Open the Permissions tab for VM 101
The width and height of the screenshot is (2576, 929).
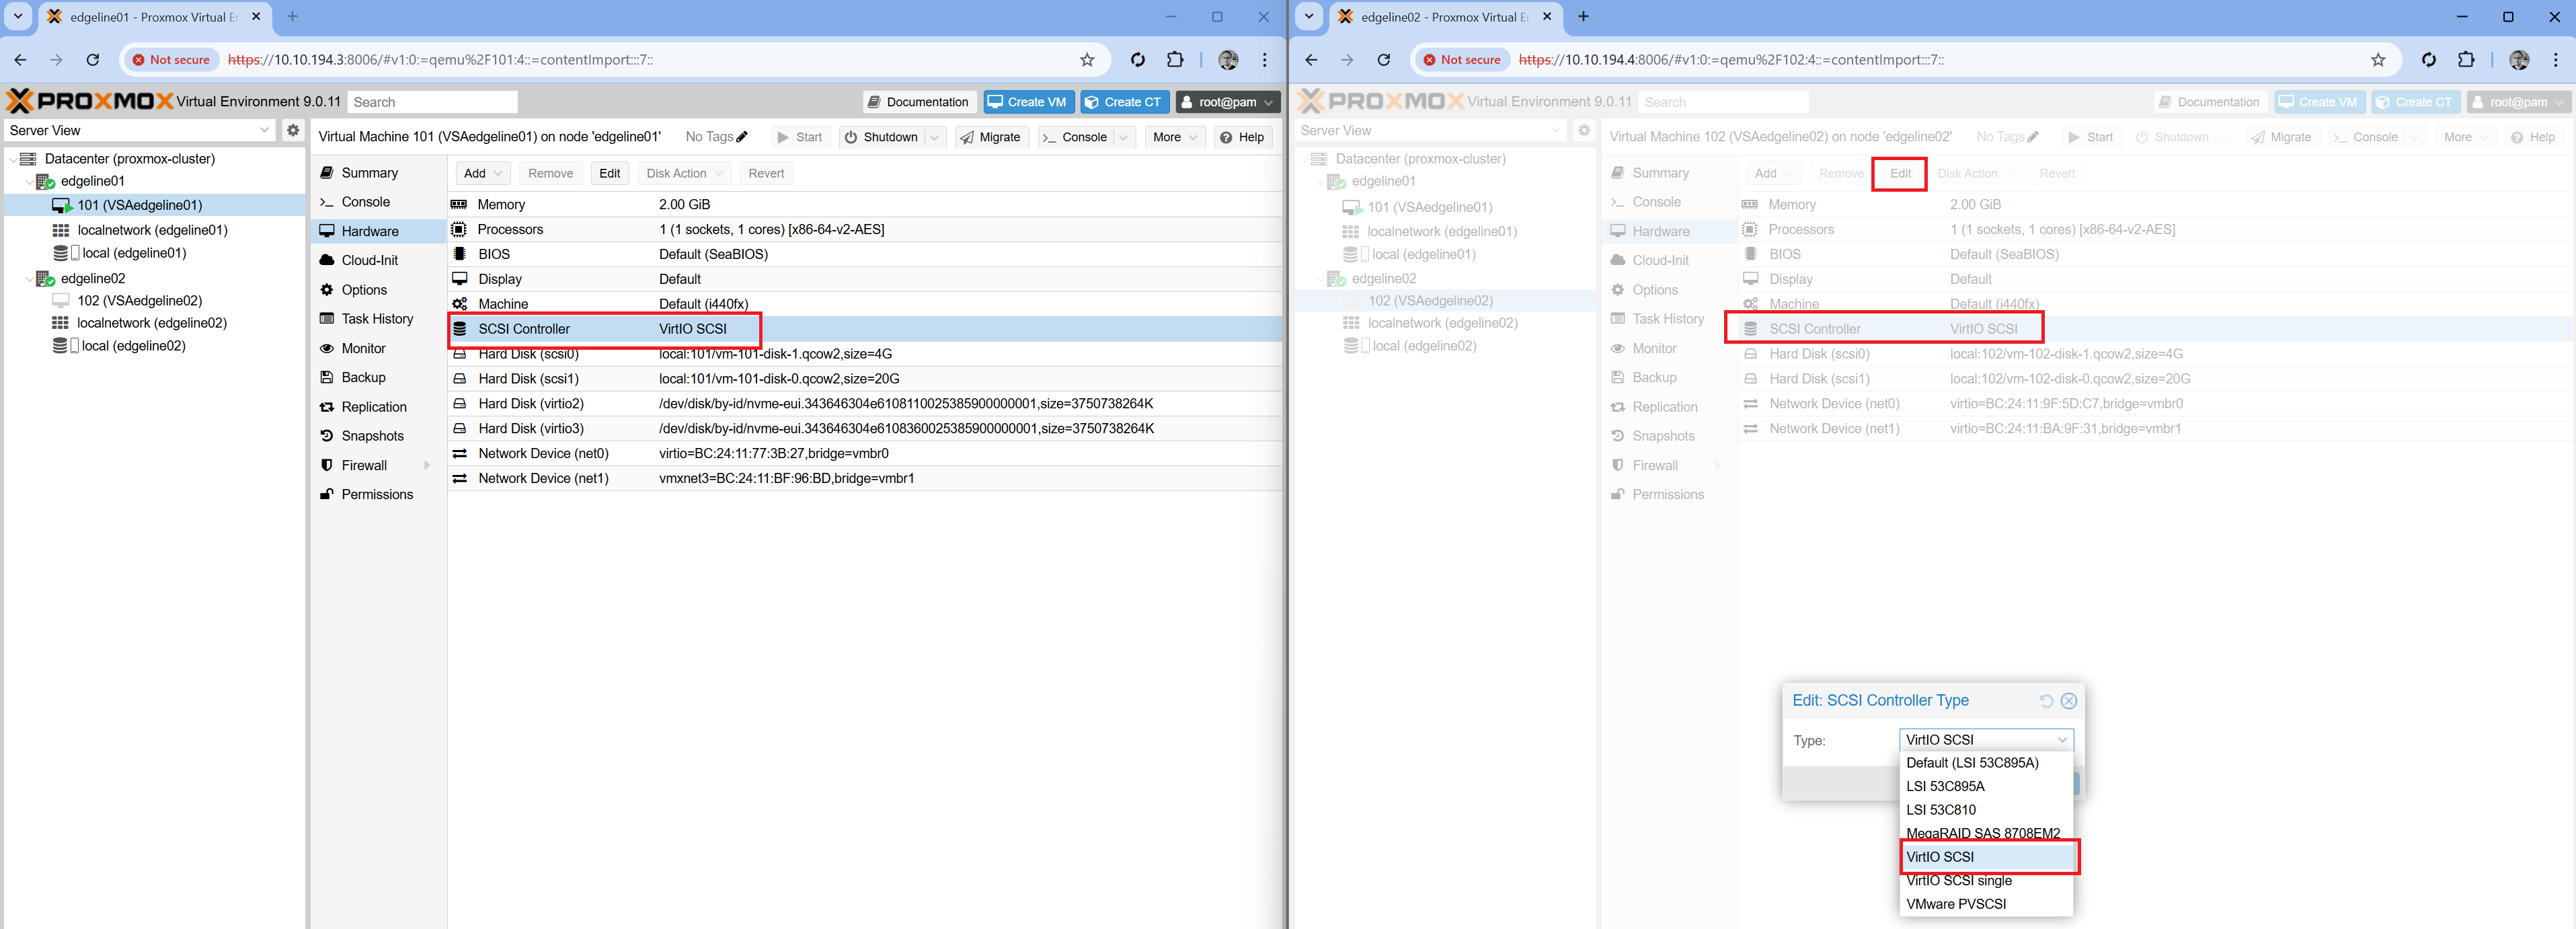[x=377, y=495]
